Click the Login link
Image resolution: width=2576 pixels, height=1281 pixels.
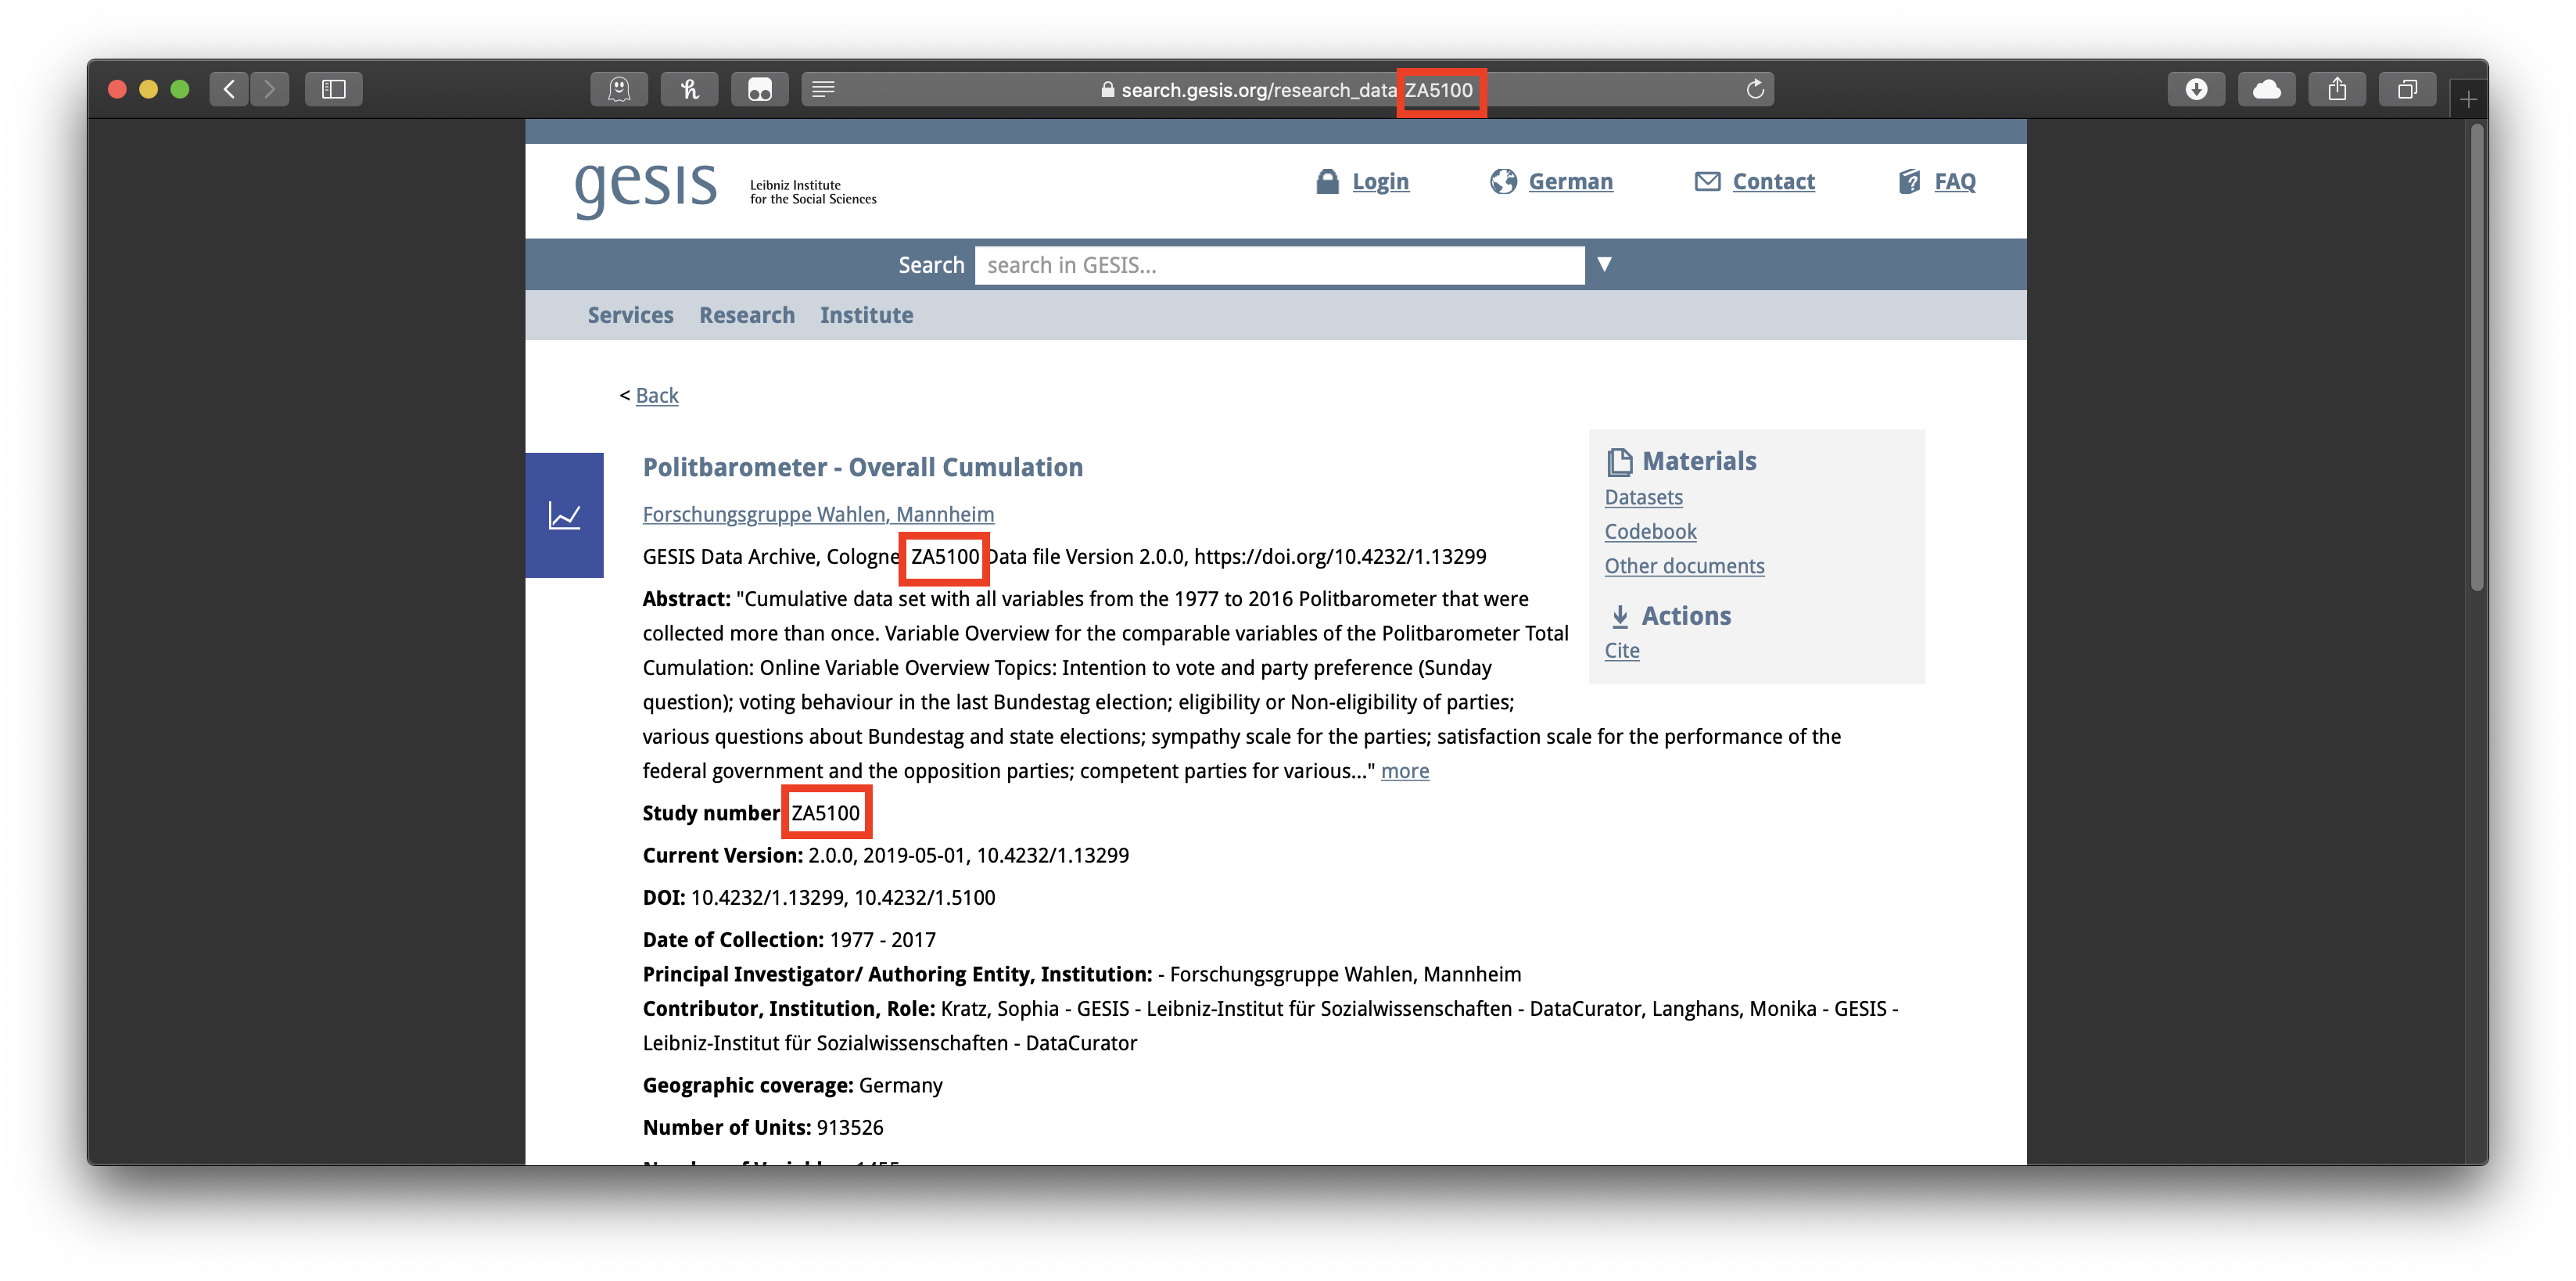(1380, 181)
